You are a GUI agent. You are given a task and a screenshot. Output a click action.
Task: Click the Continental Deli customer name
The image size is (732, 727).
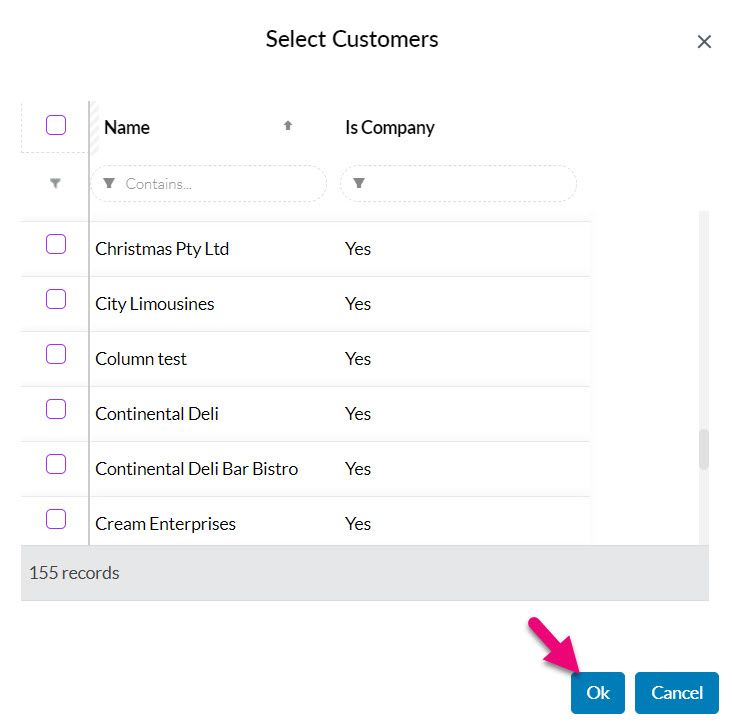(x=157, y=414)
